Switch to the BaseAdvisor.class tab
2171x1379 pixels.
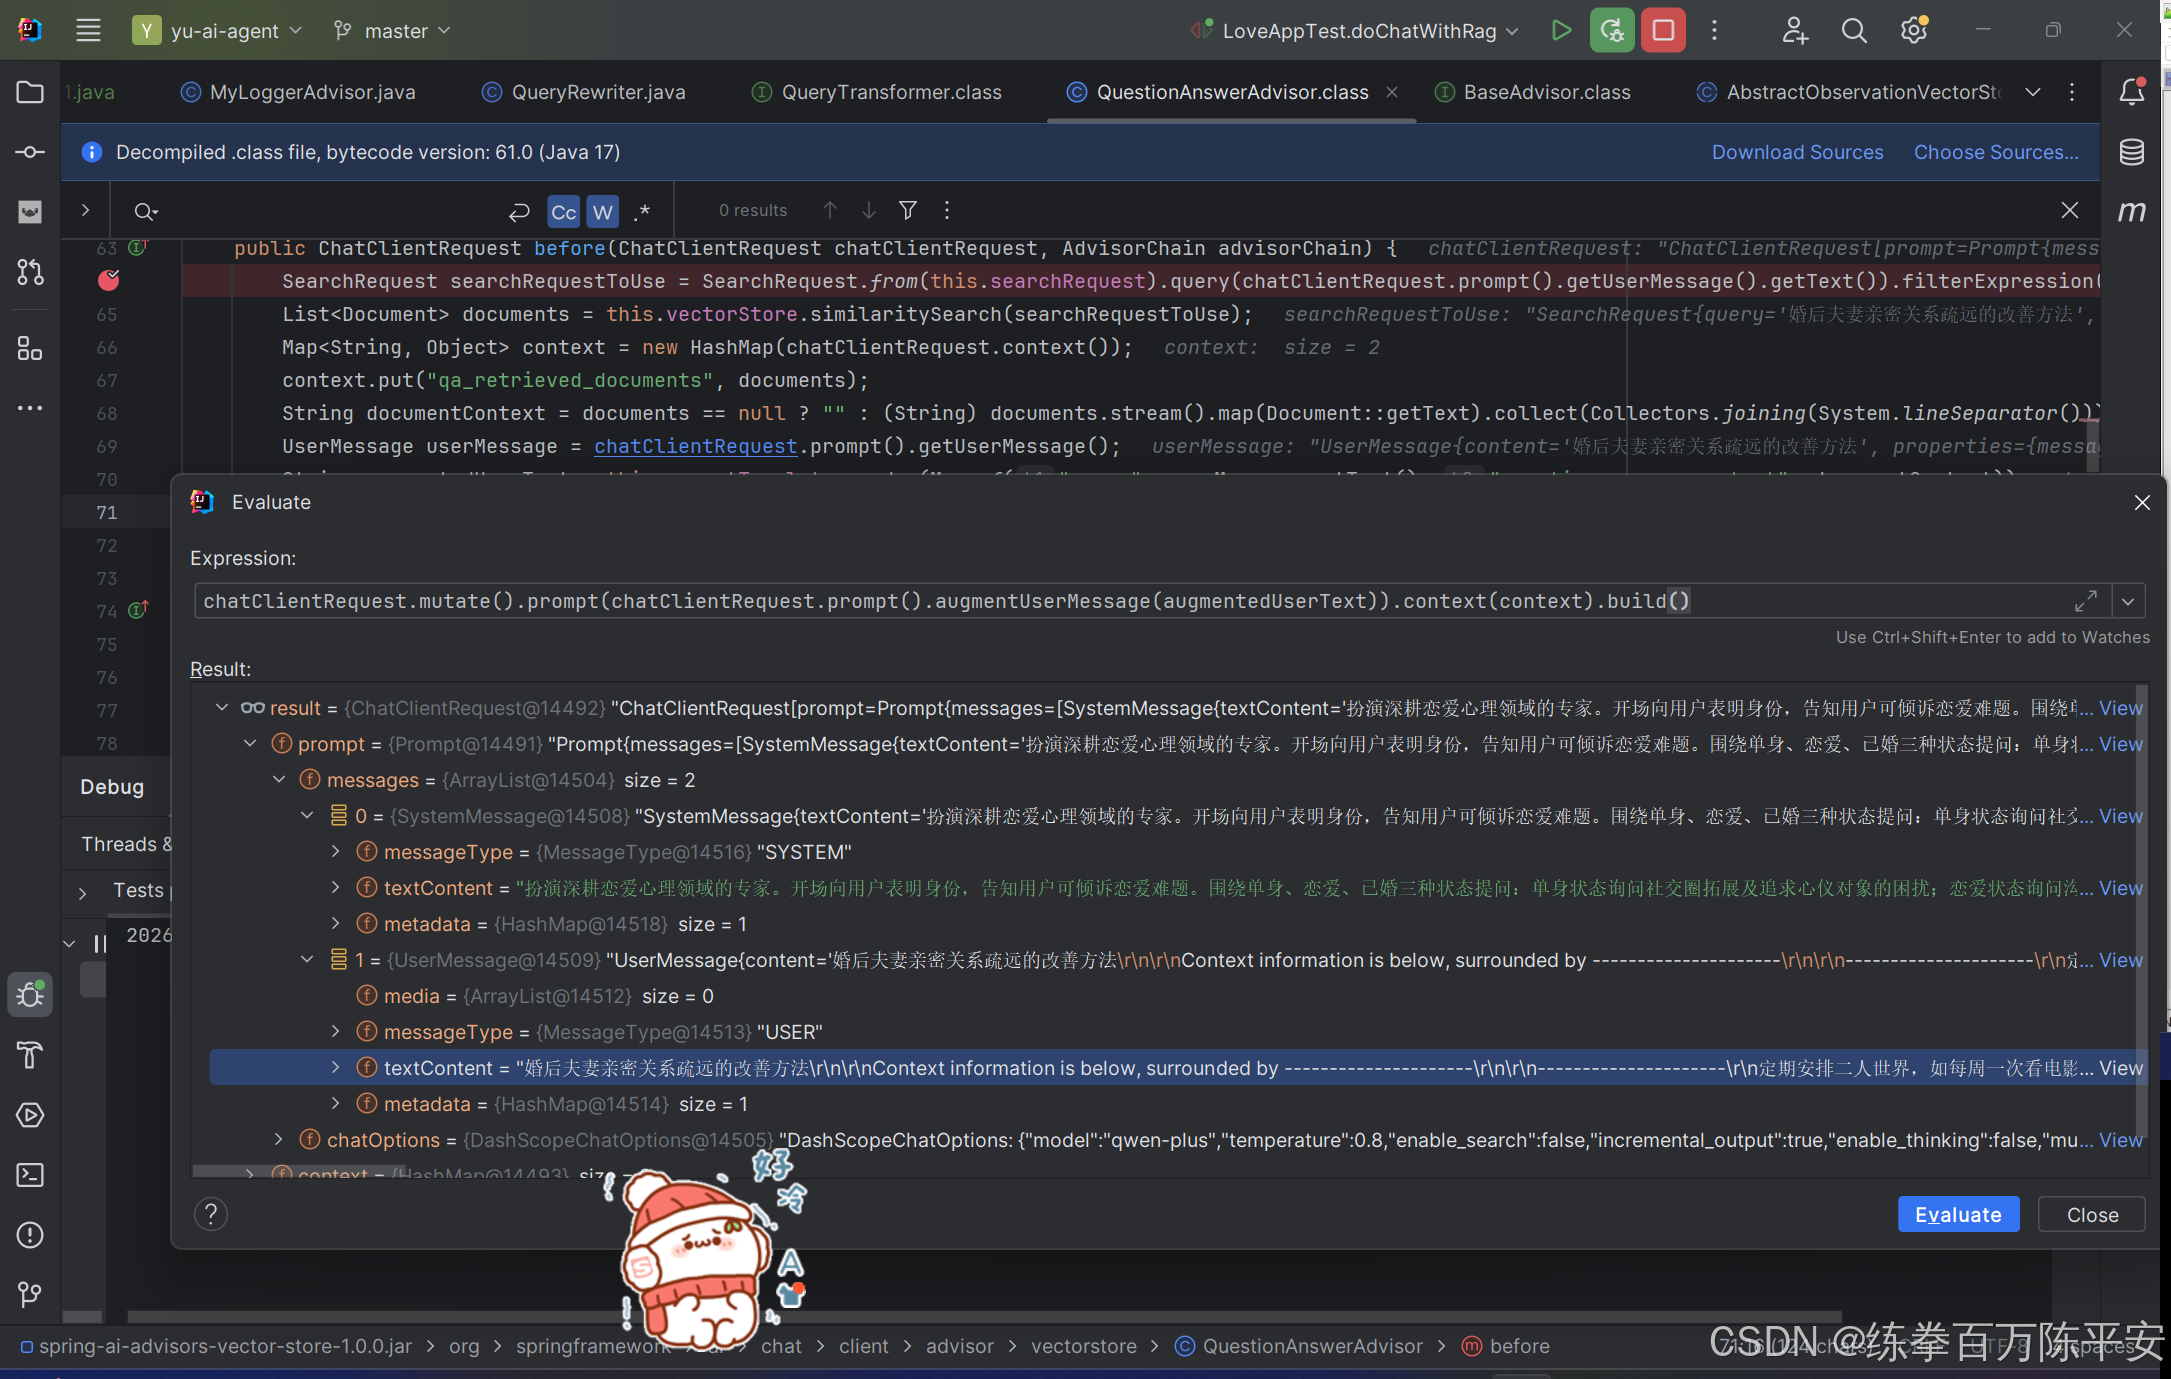(1546, 92)
